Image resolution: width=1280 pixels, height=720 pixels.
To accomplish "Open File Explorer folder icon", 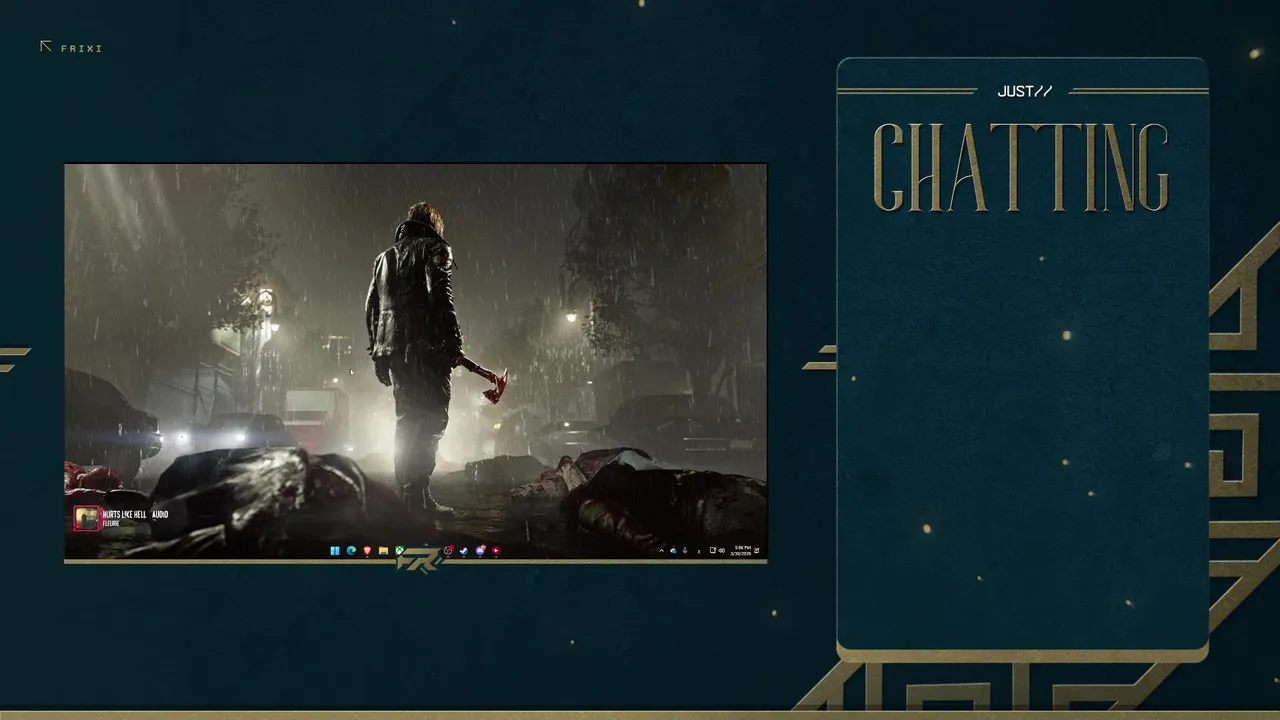I will tap(383, 551).
